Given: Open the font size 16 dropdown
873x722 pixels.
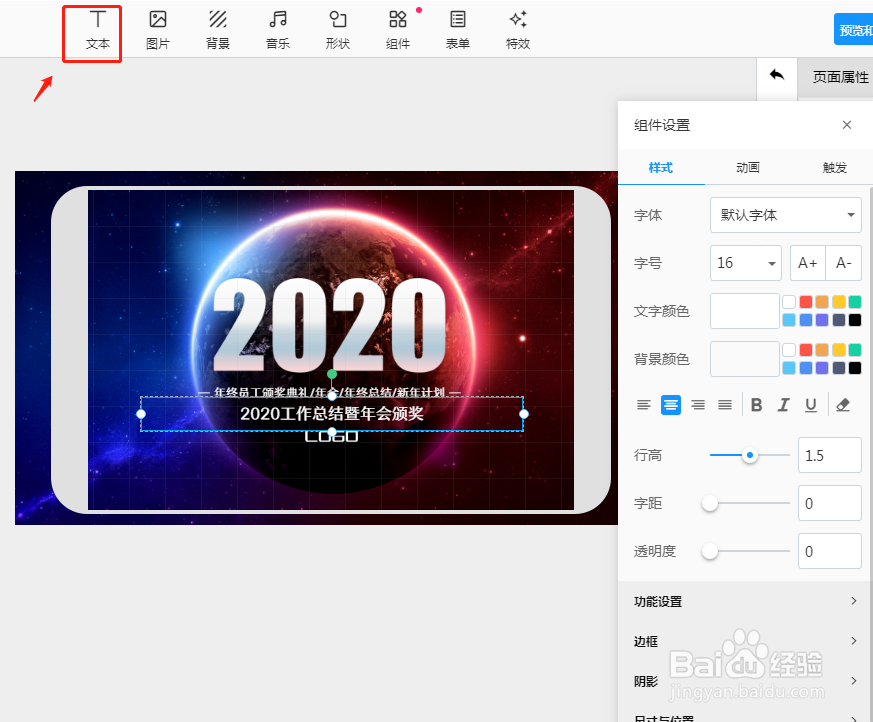Looking at the screenshot, I should coord(745,263).
